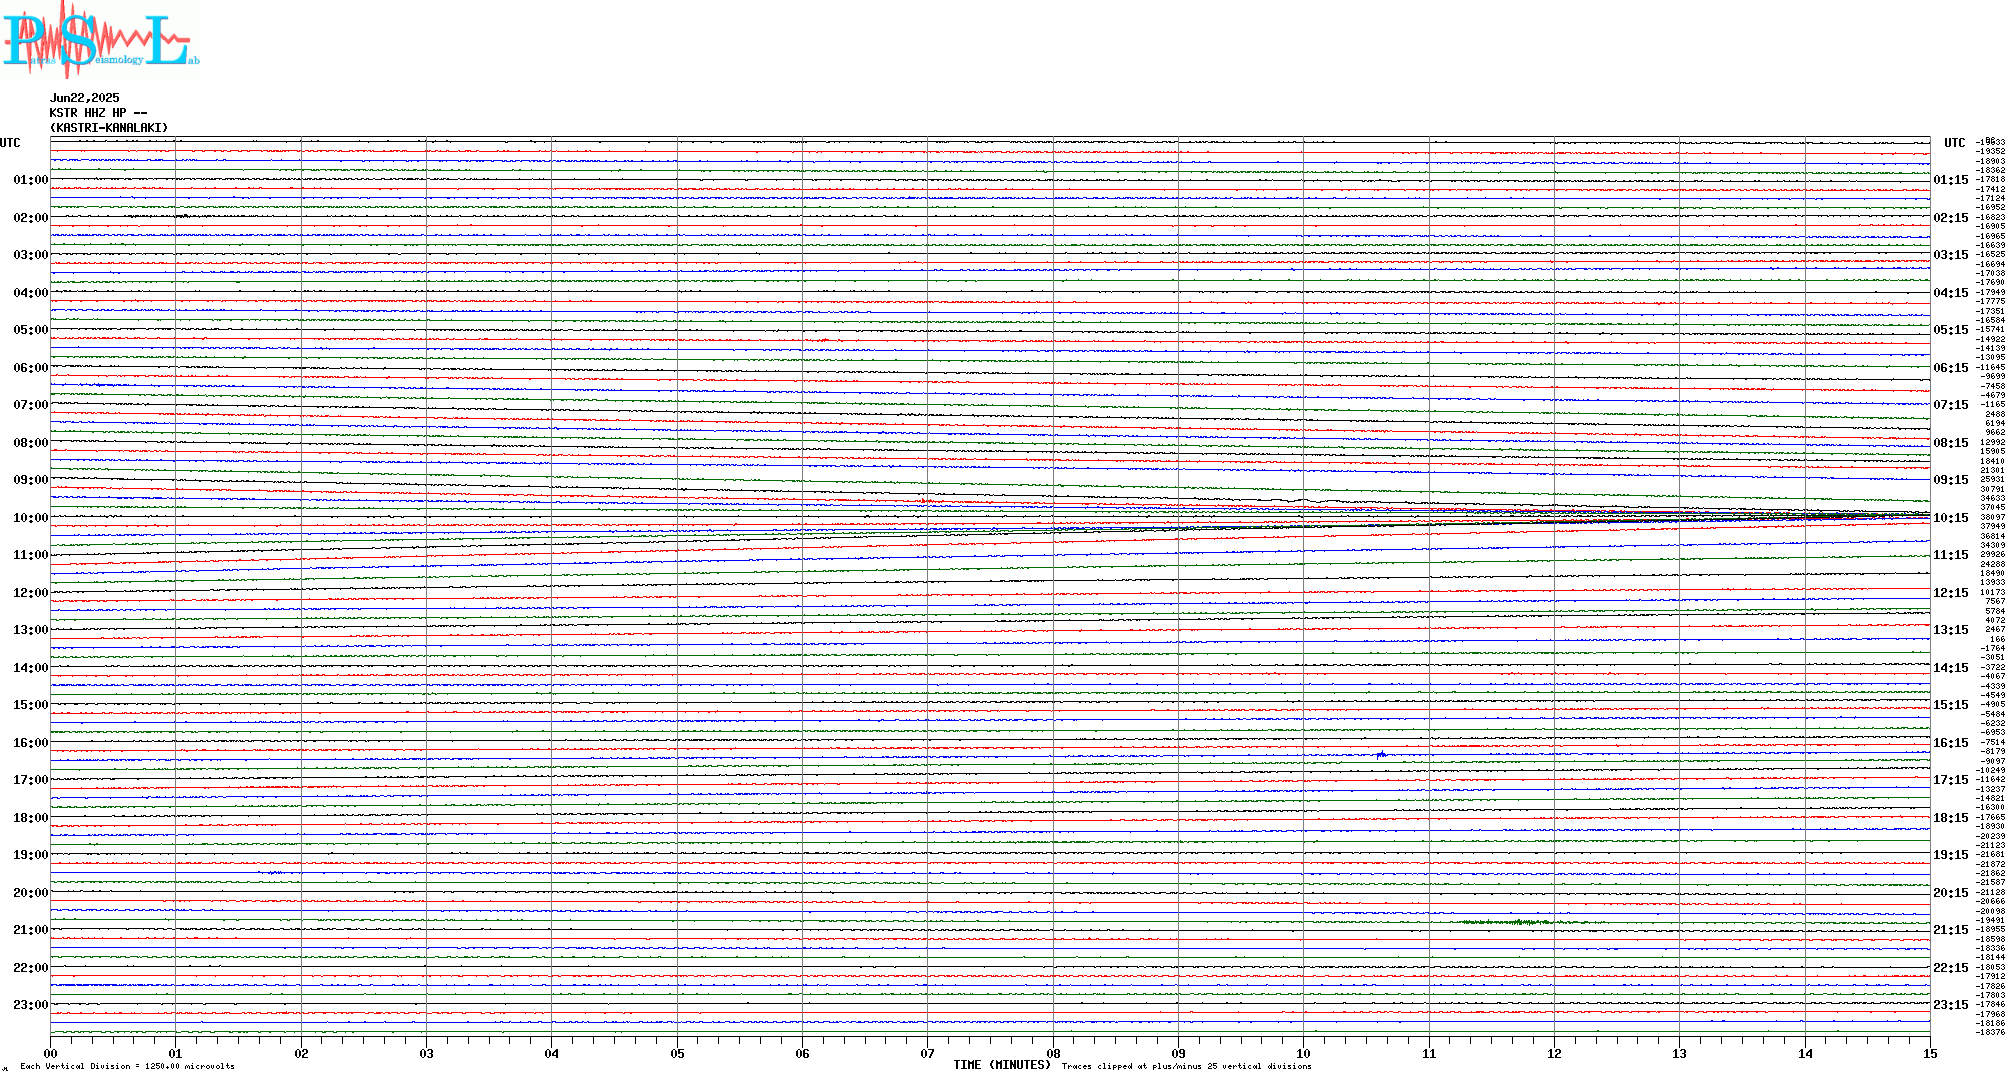Click the UTC label at the left
The height and width of the screenshot is (1080, 2010).
(x=10, y=143)
